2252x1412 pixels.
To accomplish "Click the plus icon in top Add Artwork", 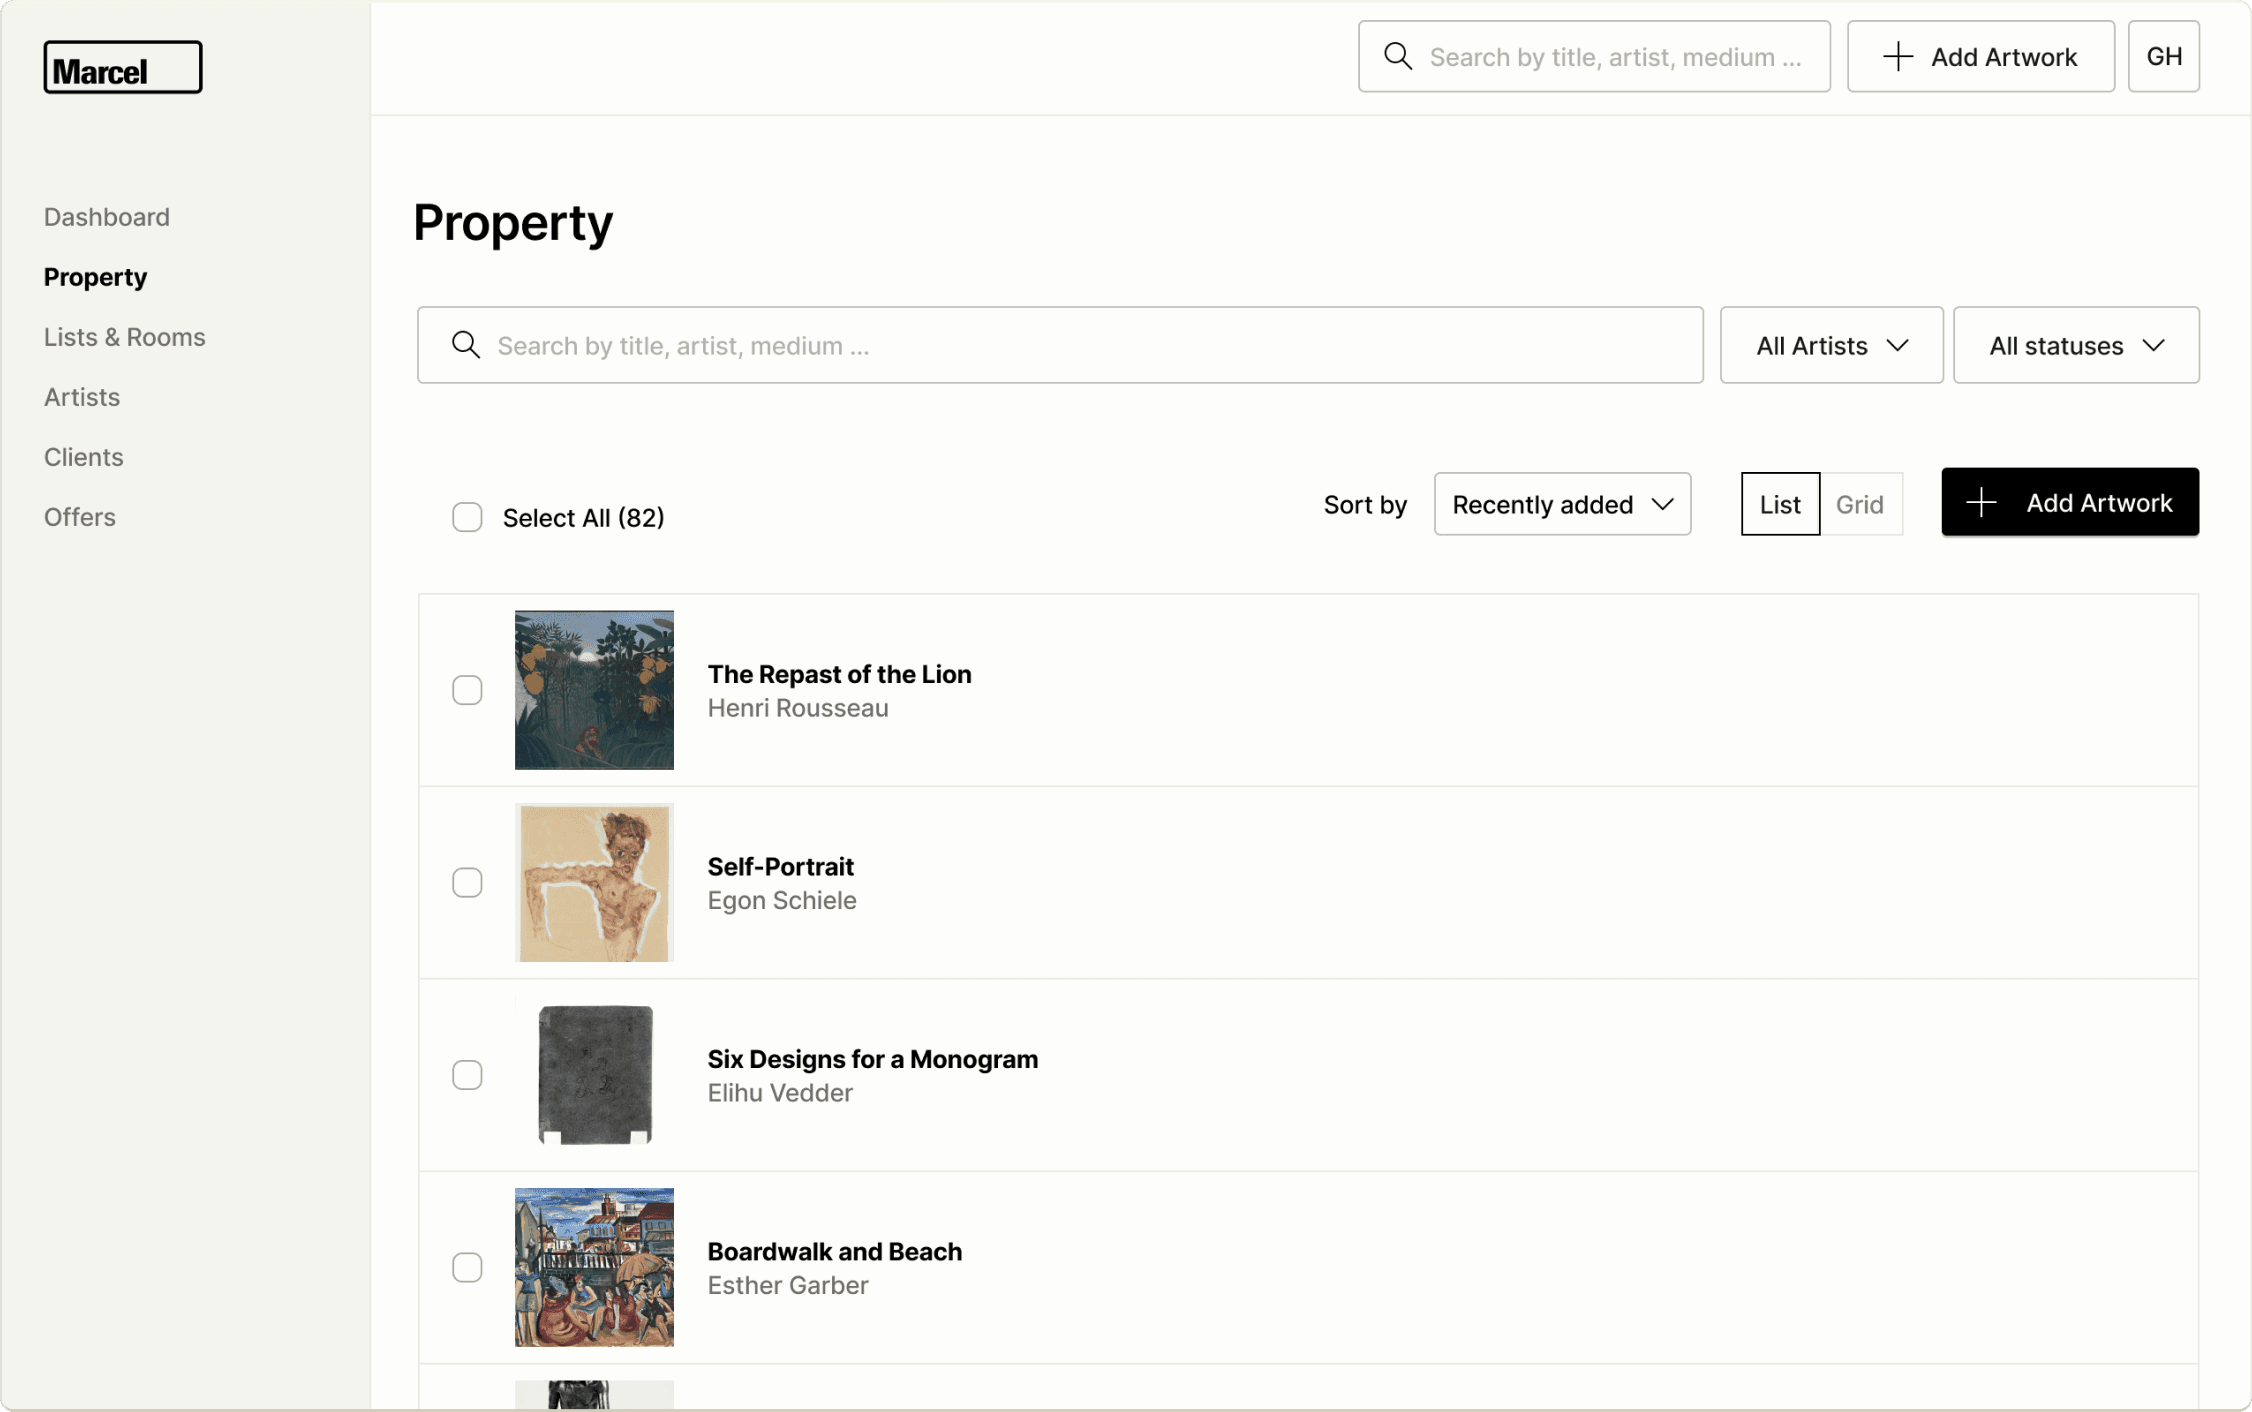I will (x=1897, y=57).
